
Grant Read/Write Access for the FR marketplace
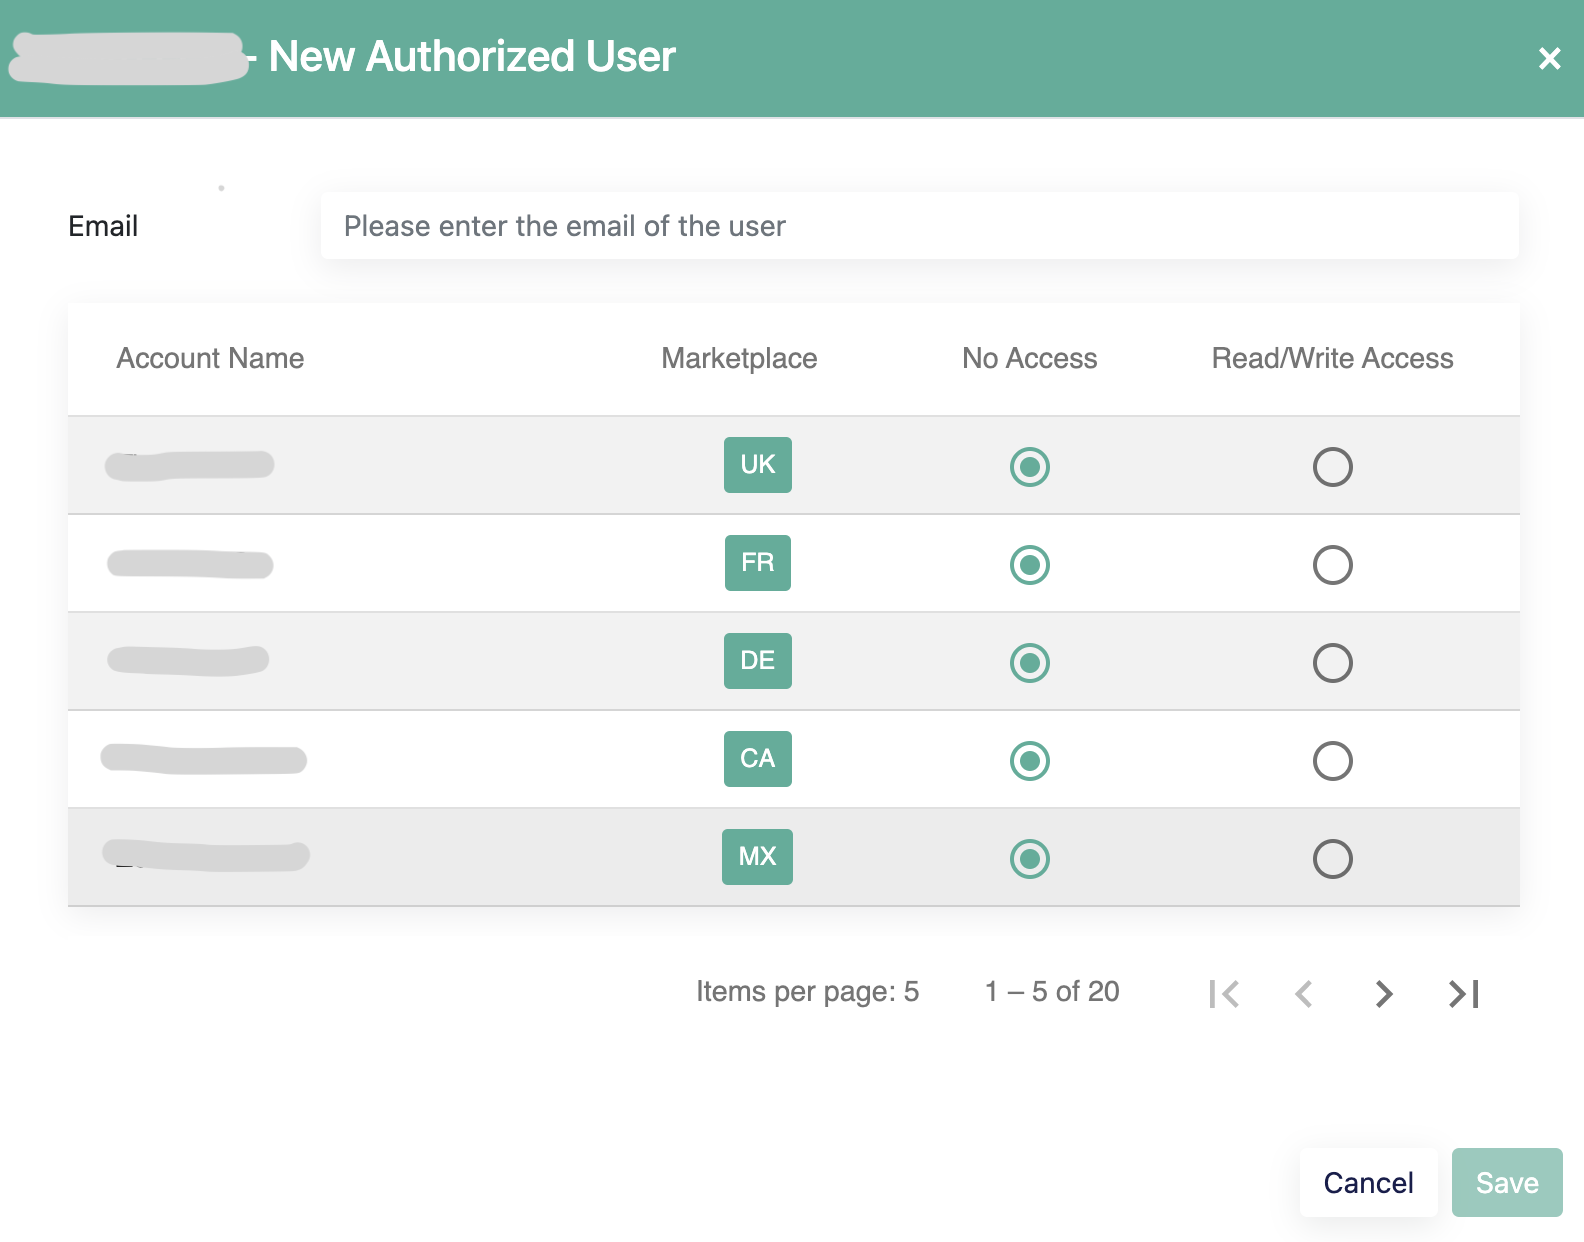click(1332, 565)
